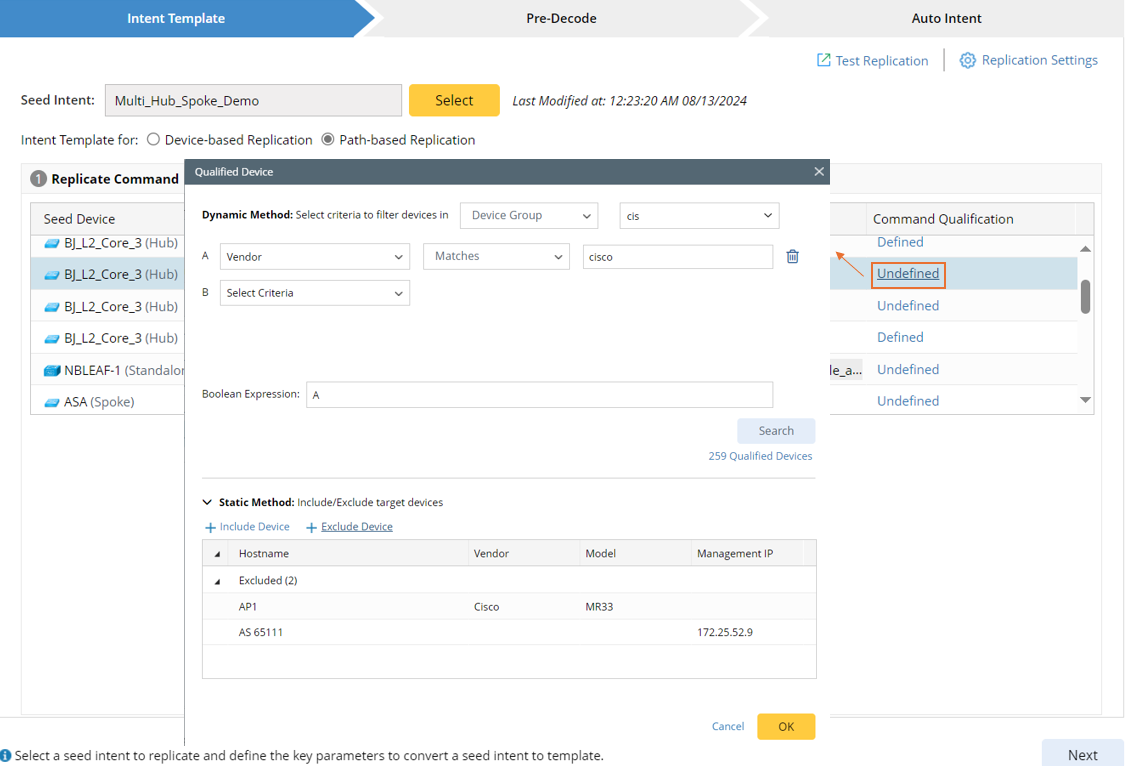Screen dimensions: 1127x766
Task: Delete criteria row A with trash icon
Action: click(x=793, y=257)
